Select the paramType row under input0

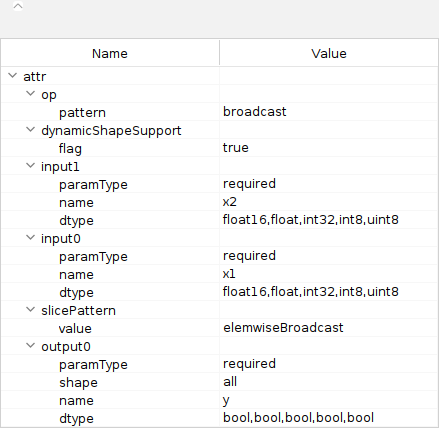pos(219,256)
